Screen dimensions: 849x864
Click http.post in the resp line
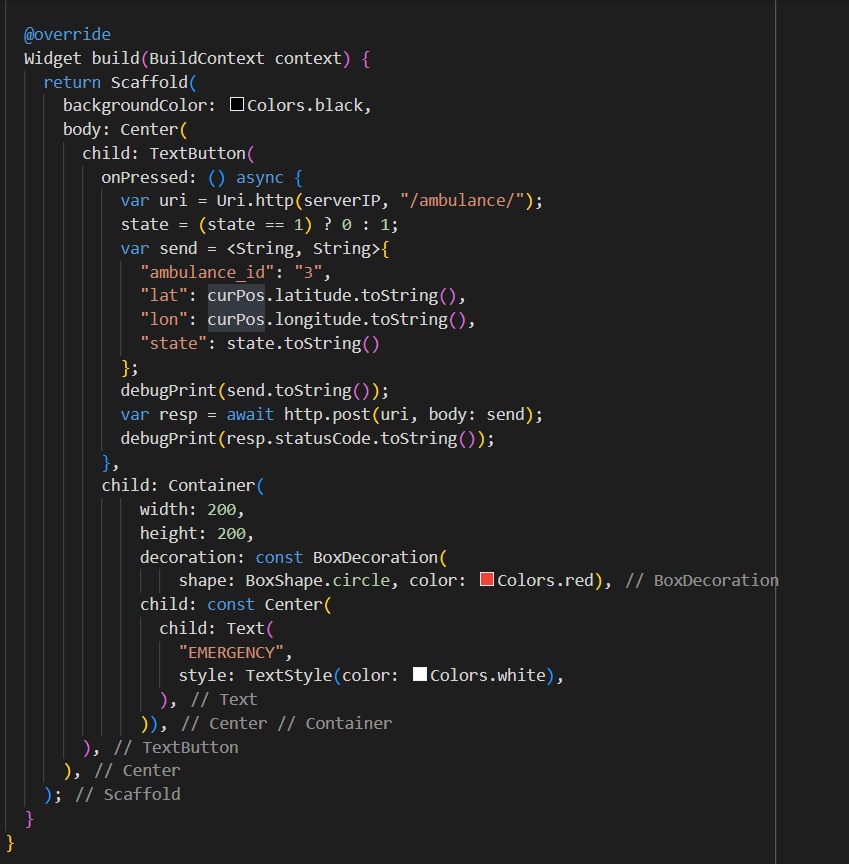[327, 414]
